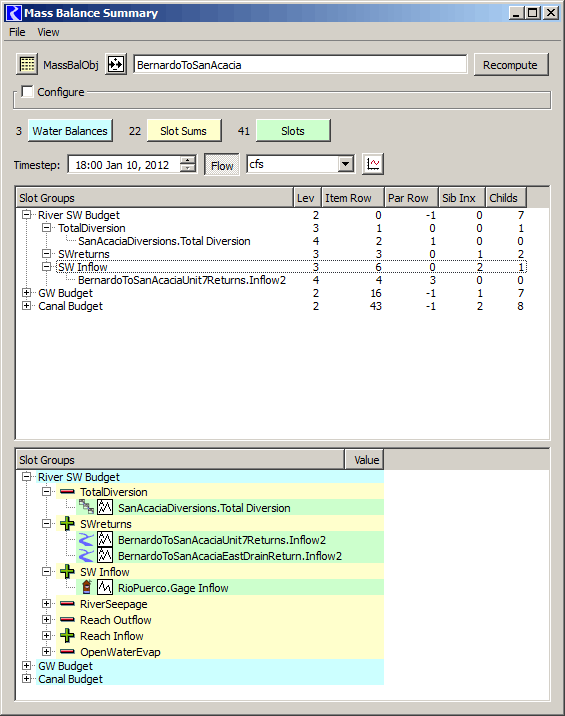Image resolution: width=565 pixels, height=716 pixels.
Task: Toggle the Flow button
Action: click(x=222, y=165)
